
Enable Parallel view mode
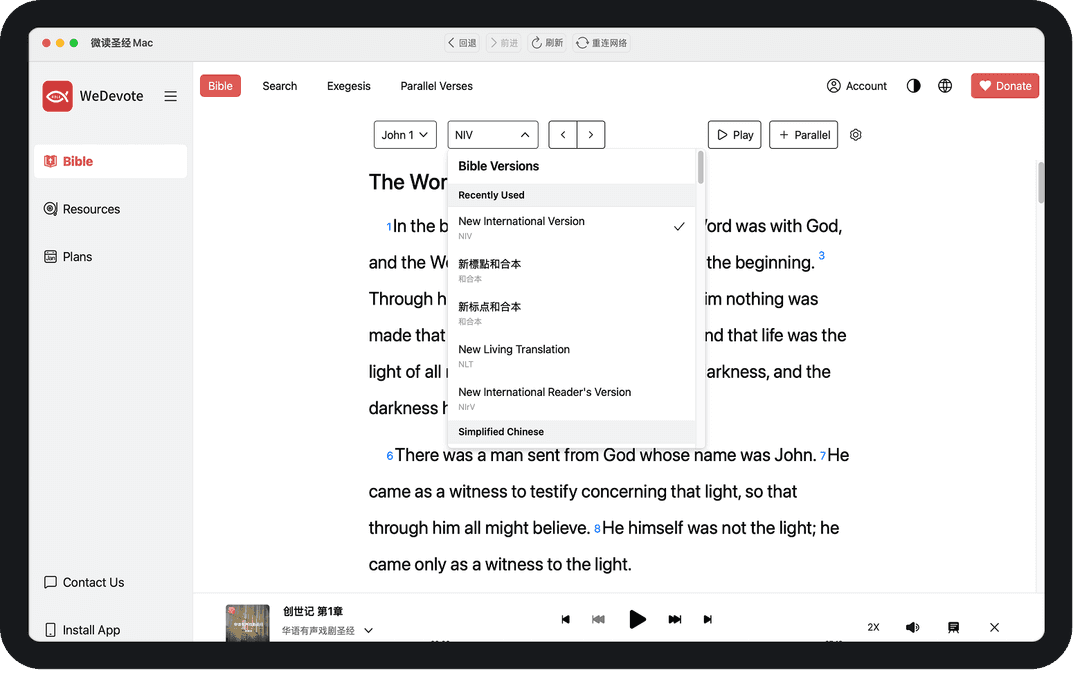coord(803,134)
